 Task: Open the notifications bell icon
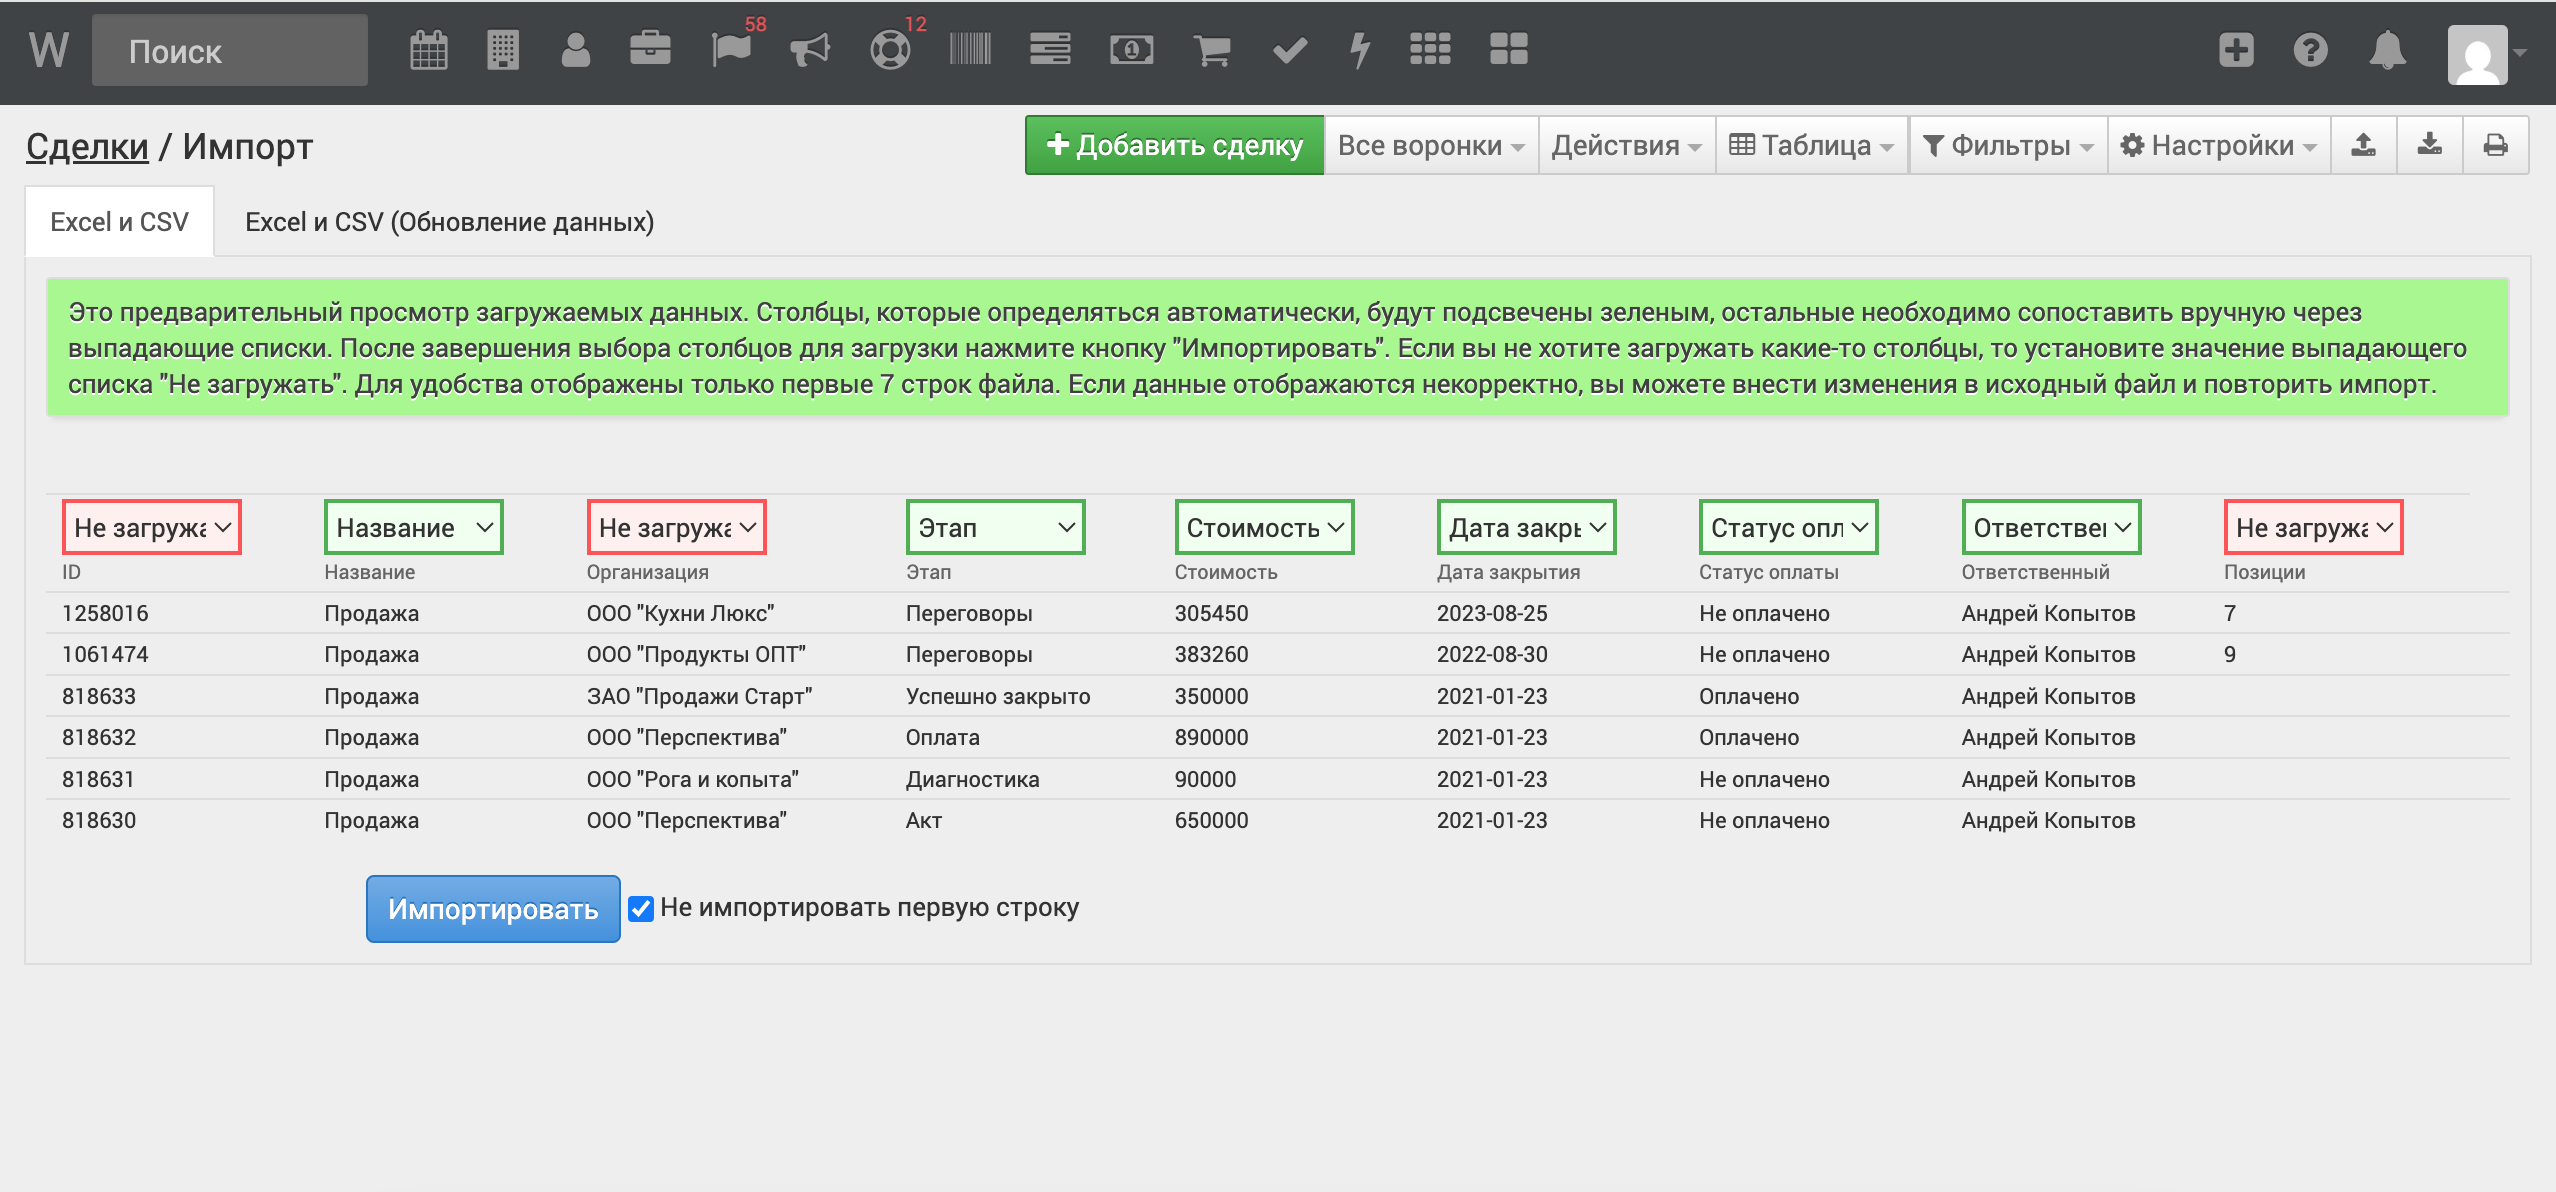pyautogui.click(x=2387, y=50)
